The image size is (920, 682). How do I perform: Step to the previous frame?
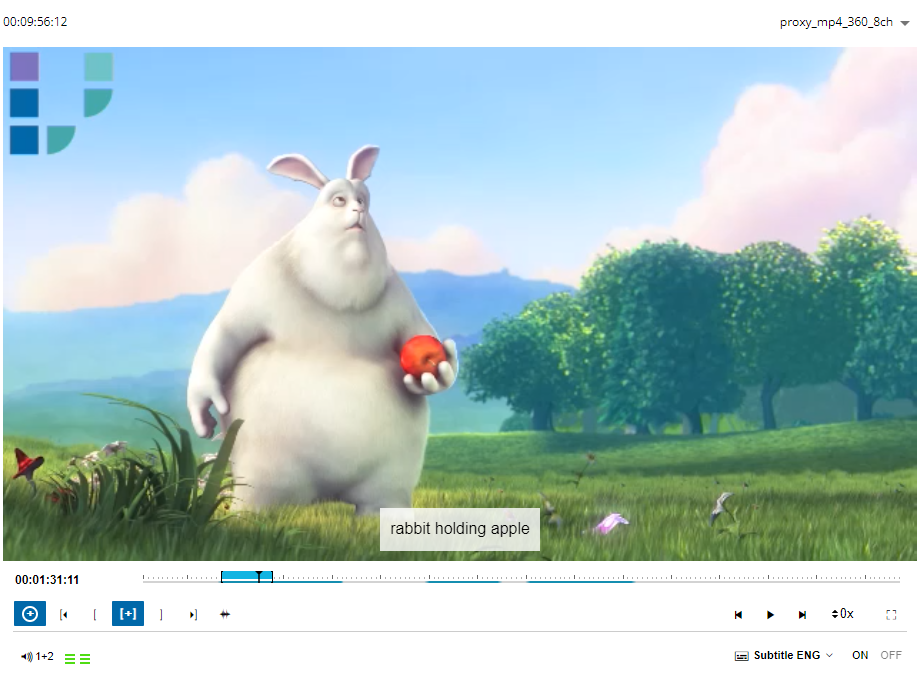(x=738, y=615)
